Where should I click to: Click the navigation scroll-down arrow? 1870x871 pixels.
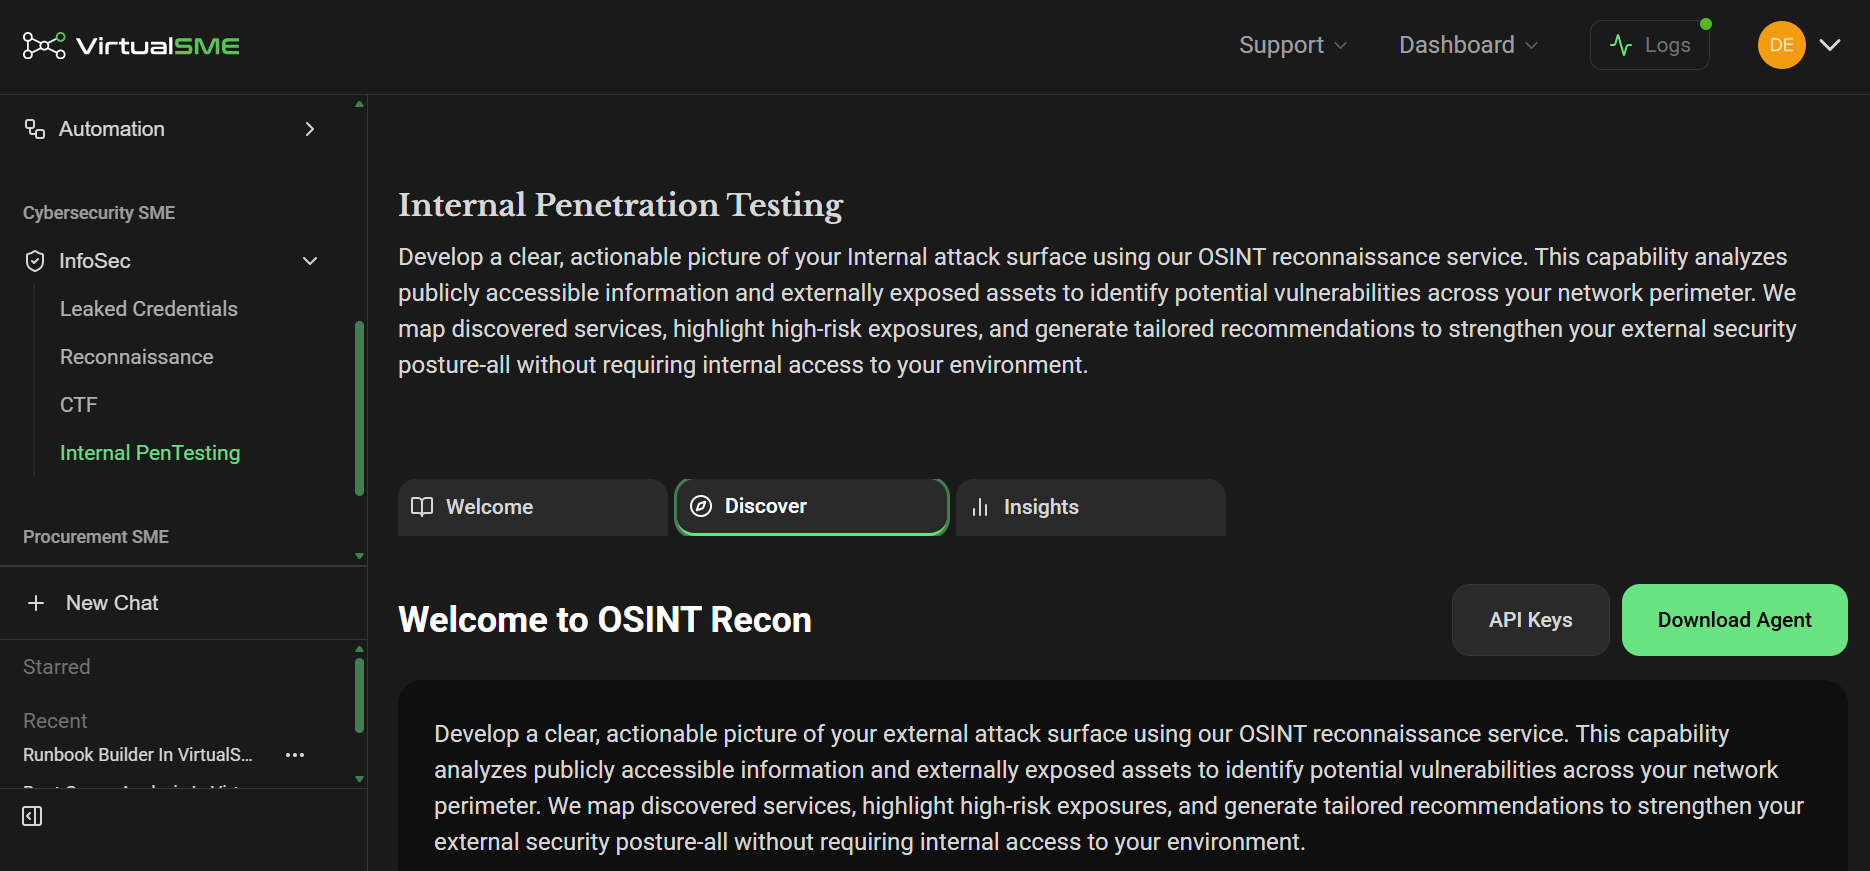click(359, 556)
